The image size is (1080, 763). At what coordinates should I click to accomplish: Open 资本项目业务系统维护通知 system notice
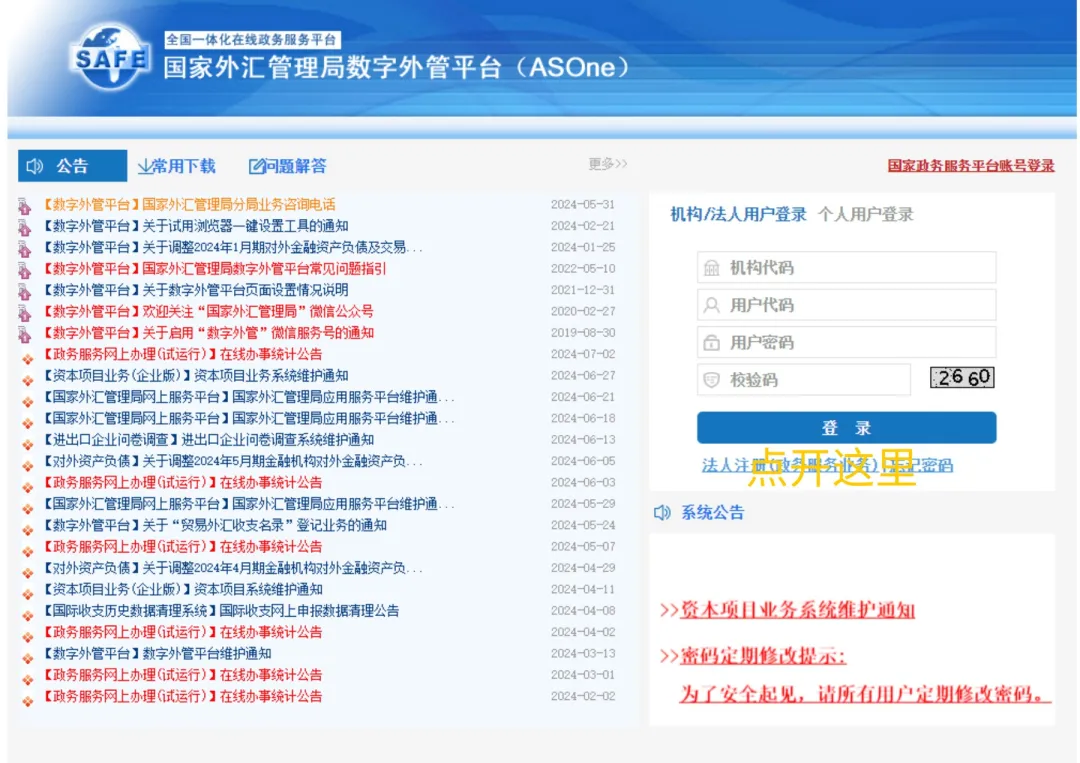click(x=797, y=610)
